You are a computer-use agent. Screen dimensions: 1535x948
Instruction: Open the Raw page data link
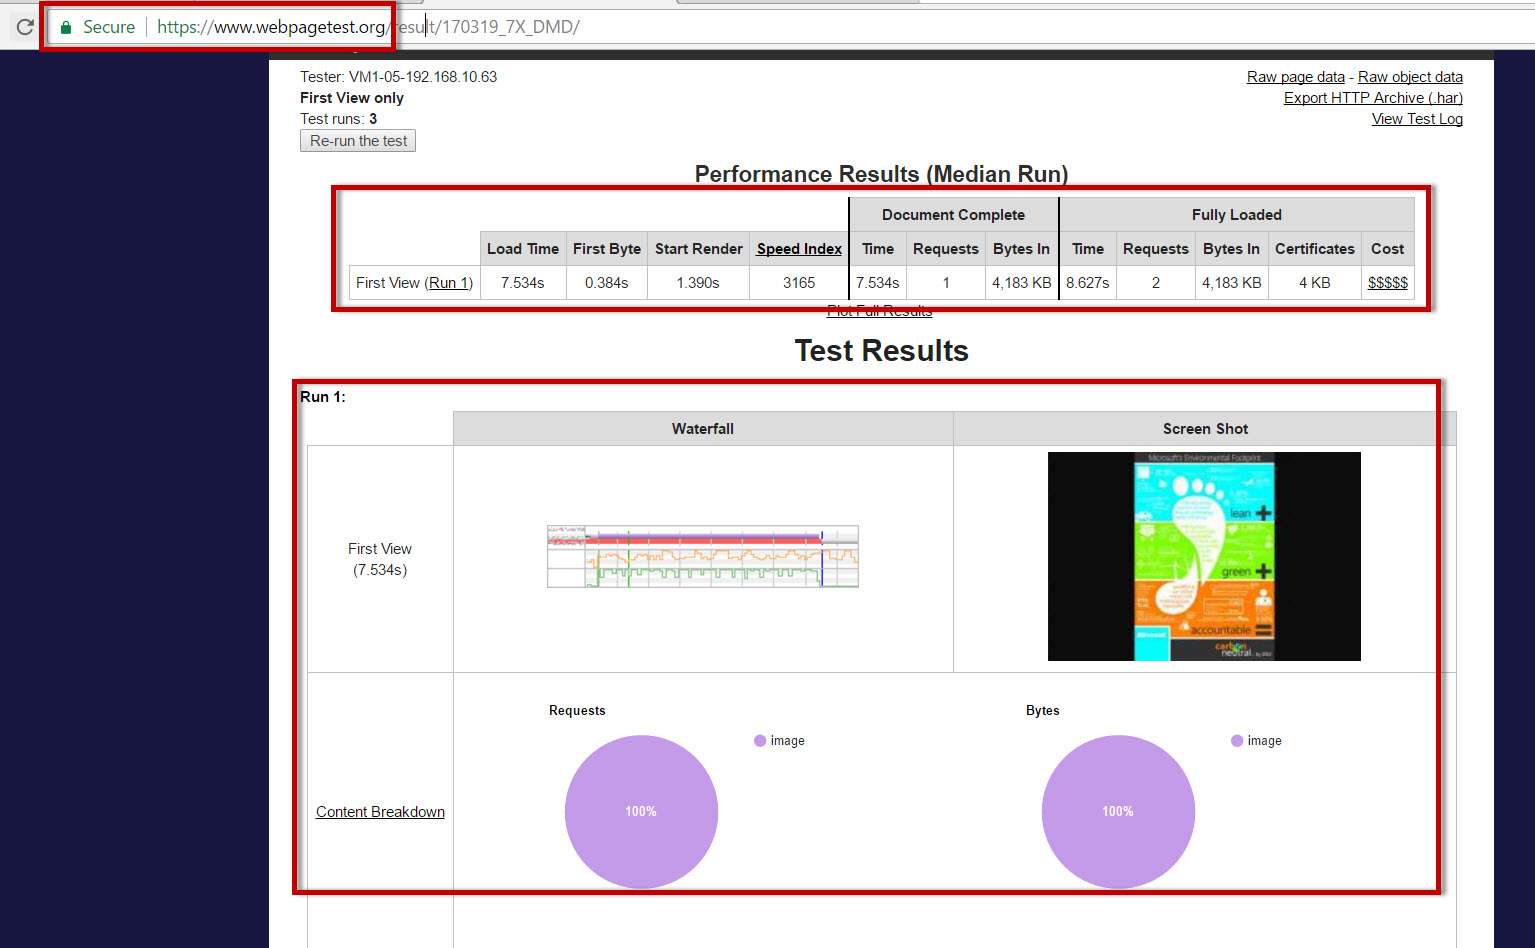(x=1295, y=77)
